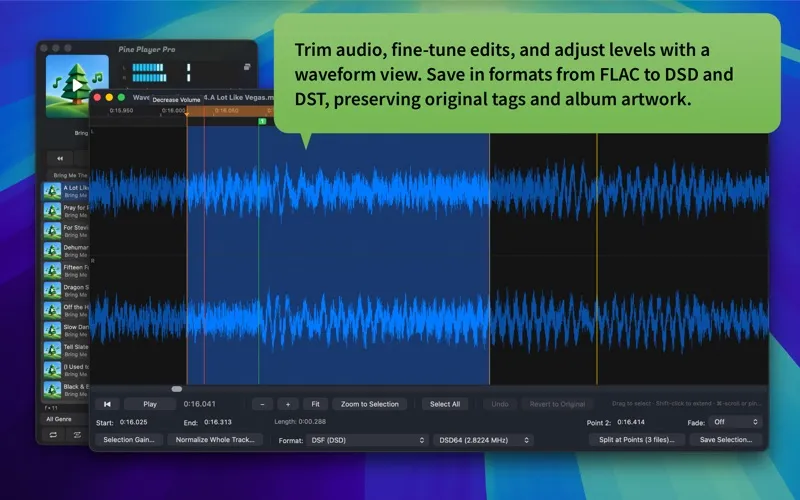Click Revert to Original
Viewport: 800px width, 500px height.
[557, 404]
